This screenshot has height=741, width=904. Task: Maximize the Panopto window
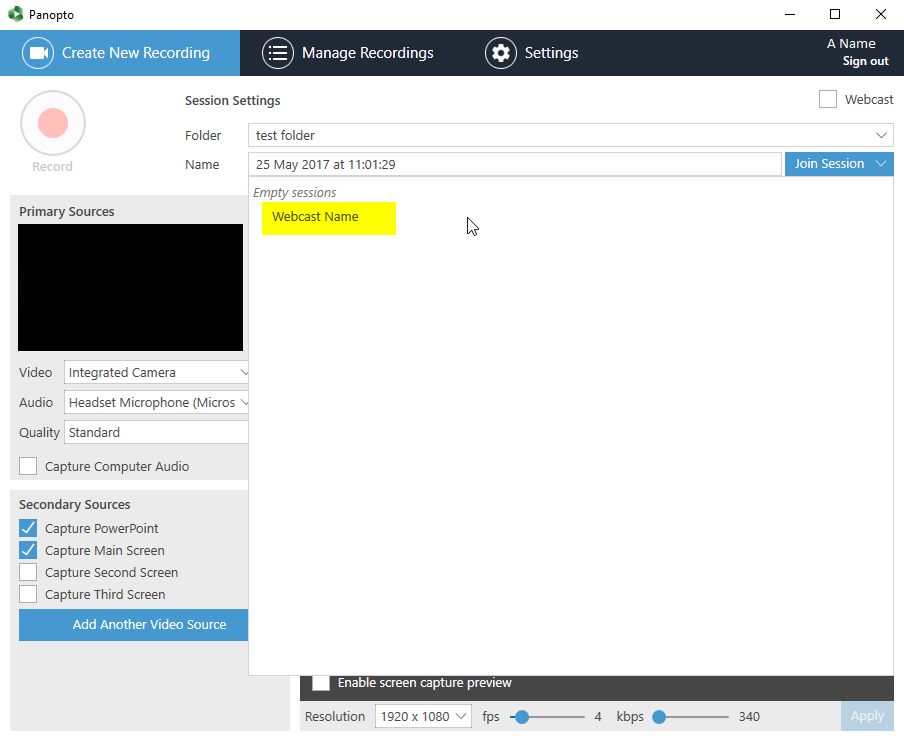835,14
